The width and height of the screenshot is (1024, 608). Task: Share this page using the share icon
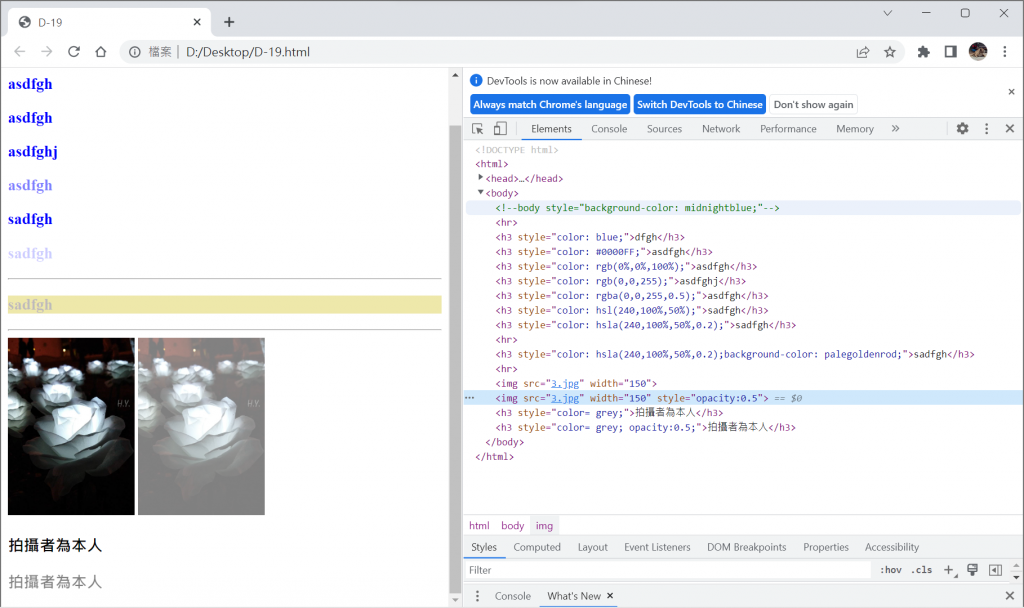coord(863,52)
